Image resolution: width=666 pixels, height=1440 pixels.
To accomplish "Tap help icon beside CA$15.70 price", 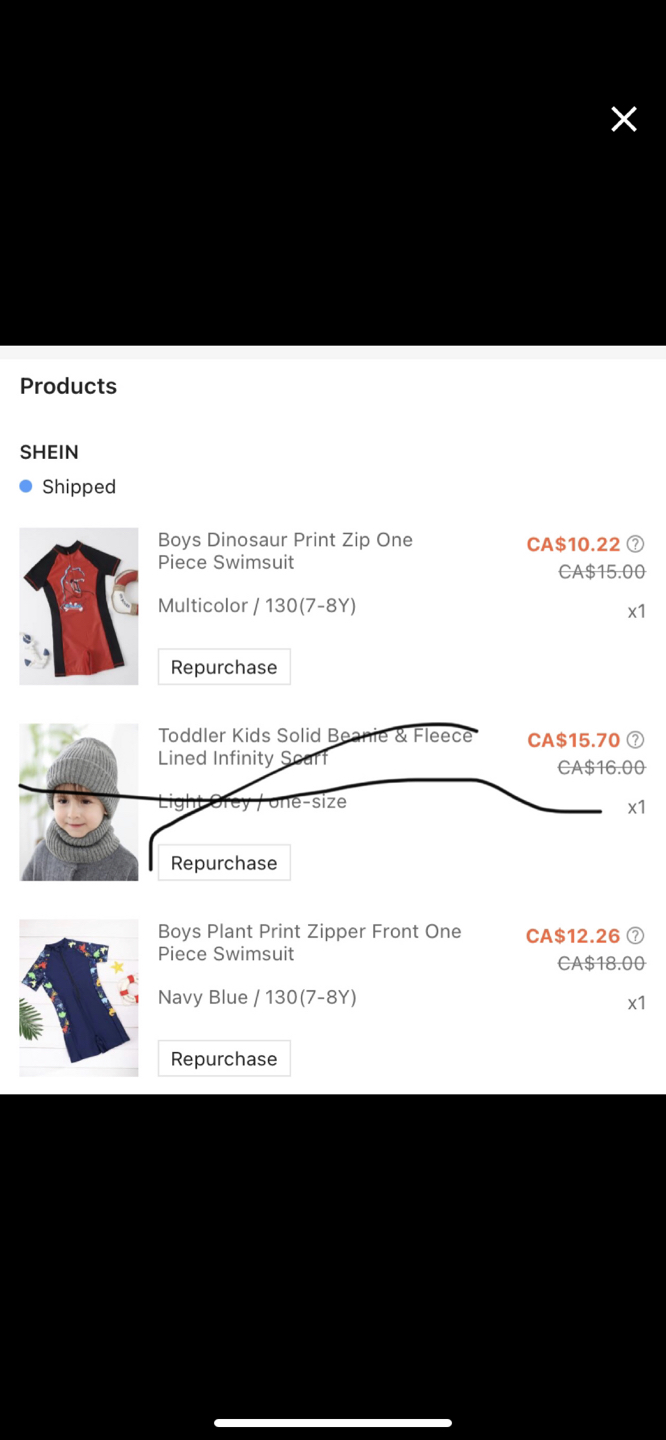I will coord(635,740).
